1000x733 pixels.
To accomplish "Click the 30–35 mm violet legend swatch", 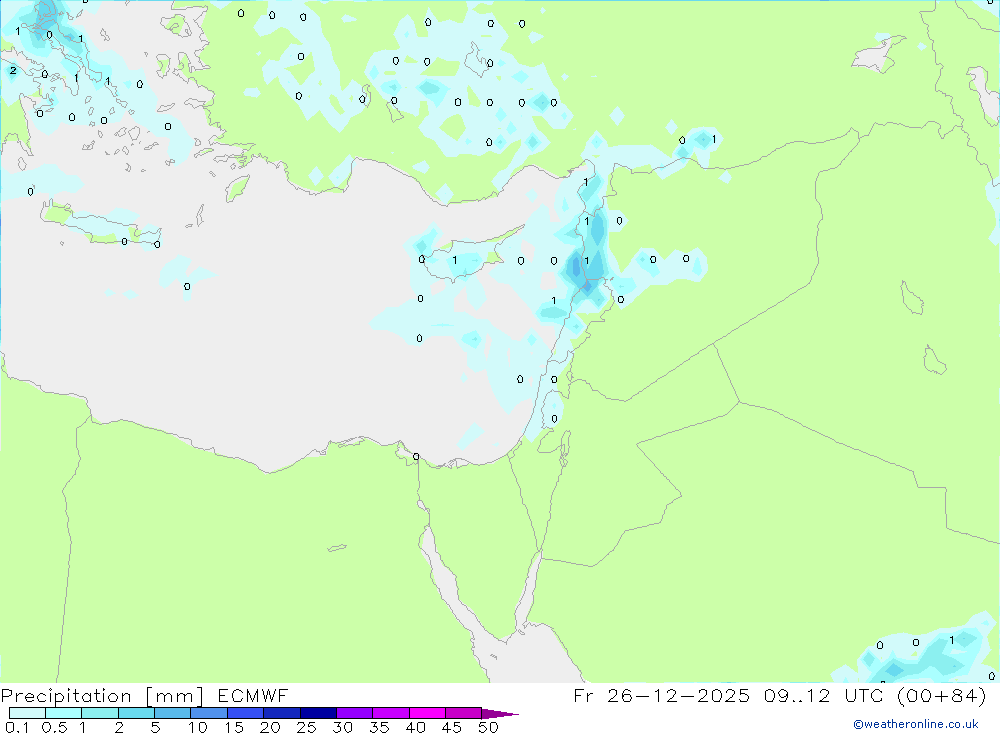I will (x=355, y=713).
